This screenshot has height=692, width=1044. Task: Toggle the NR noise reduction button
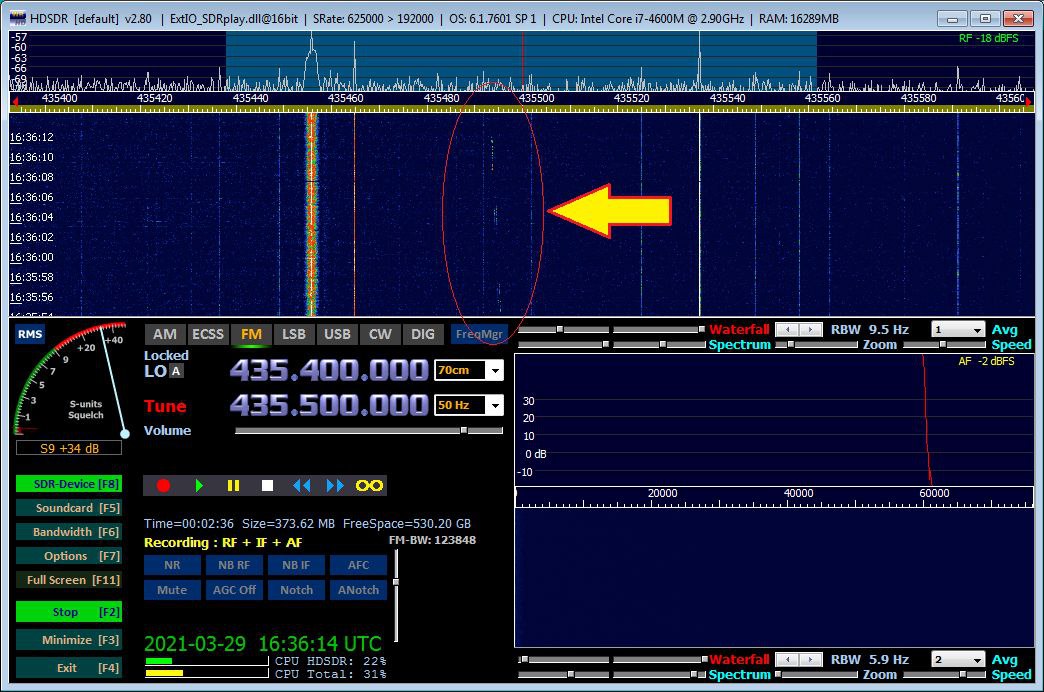tap(172, 565)
